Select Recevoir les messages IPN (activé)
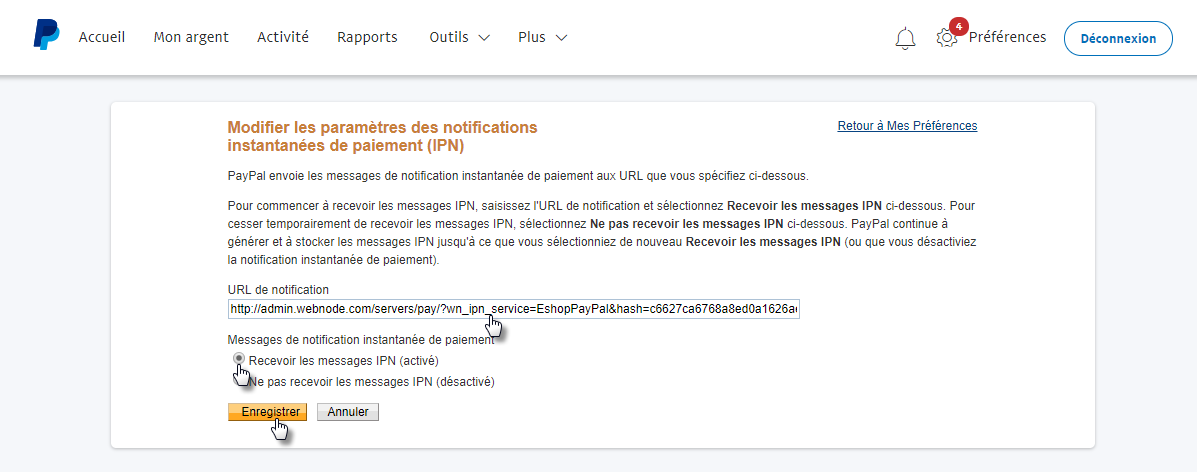Viewport: 1197px width, 472px height. point(239,358)
